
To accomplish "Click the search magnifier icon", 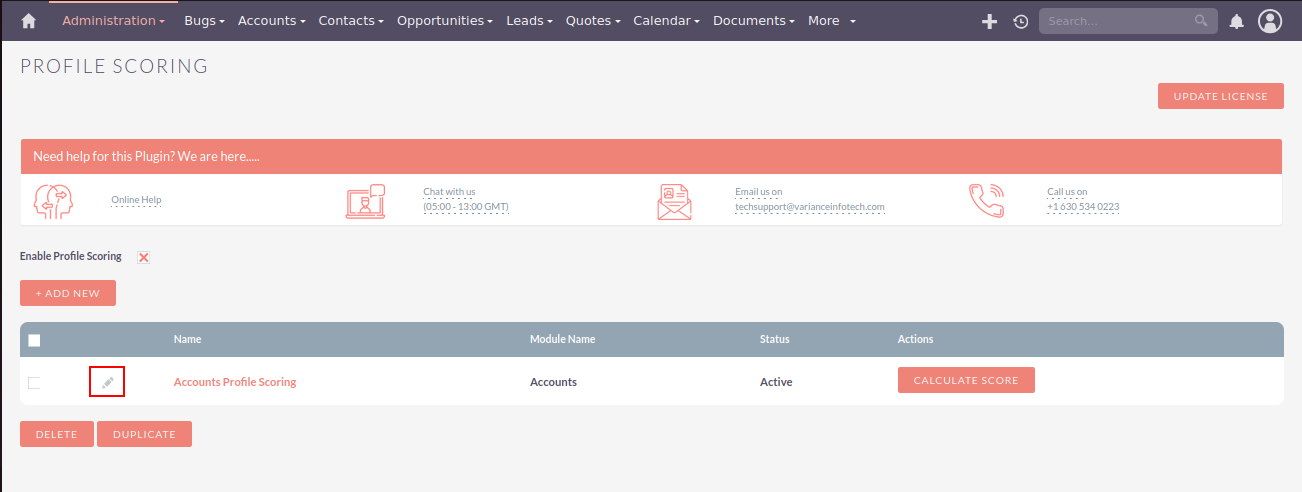I will [x=1201, y=20].
